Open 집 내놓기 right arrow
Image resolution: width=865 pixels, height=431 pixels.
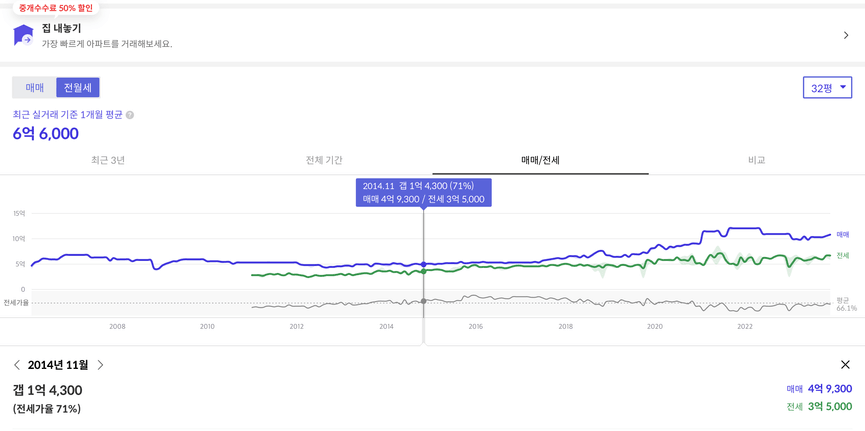846,35
